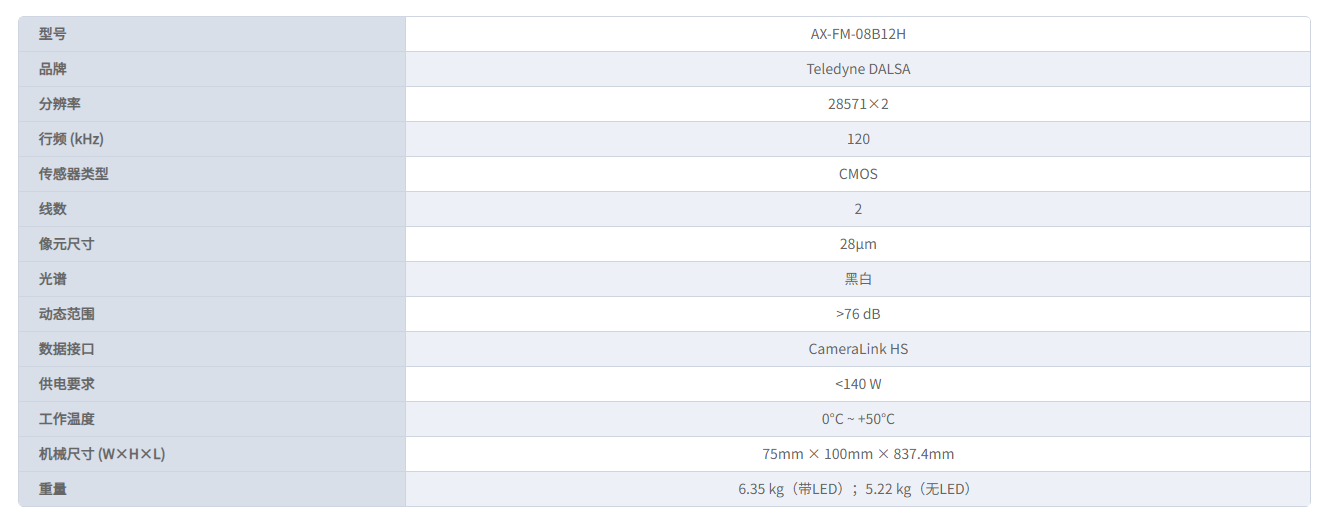
Task: Click the resolution value 28571×2
Action: [x=858, y=104]
